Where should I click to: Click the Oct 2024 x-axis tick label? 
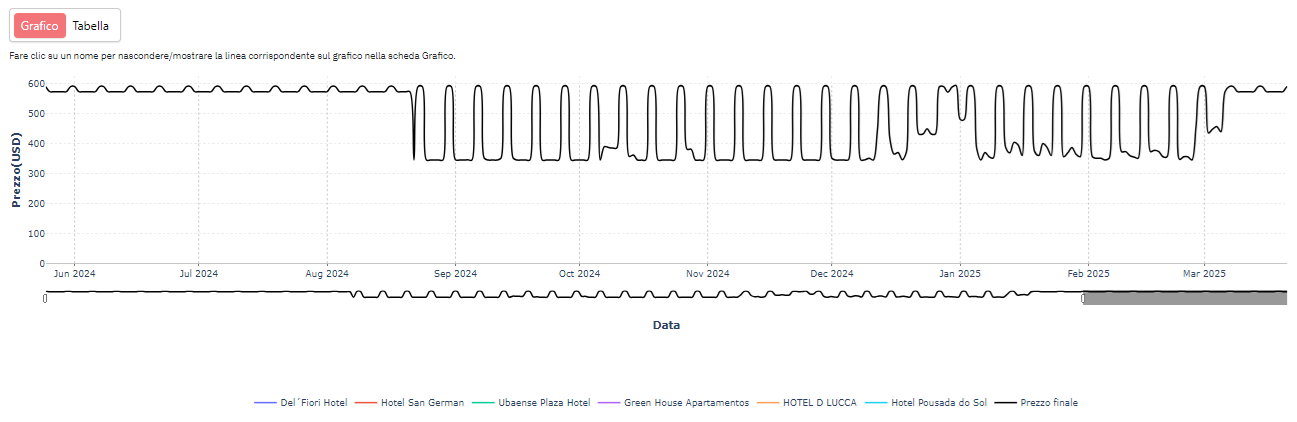(579, 273)
